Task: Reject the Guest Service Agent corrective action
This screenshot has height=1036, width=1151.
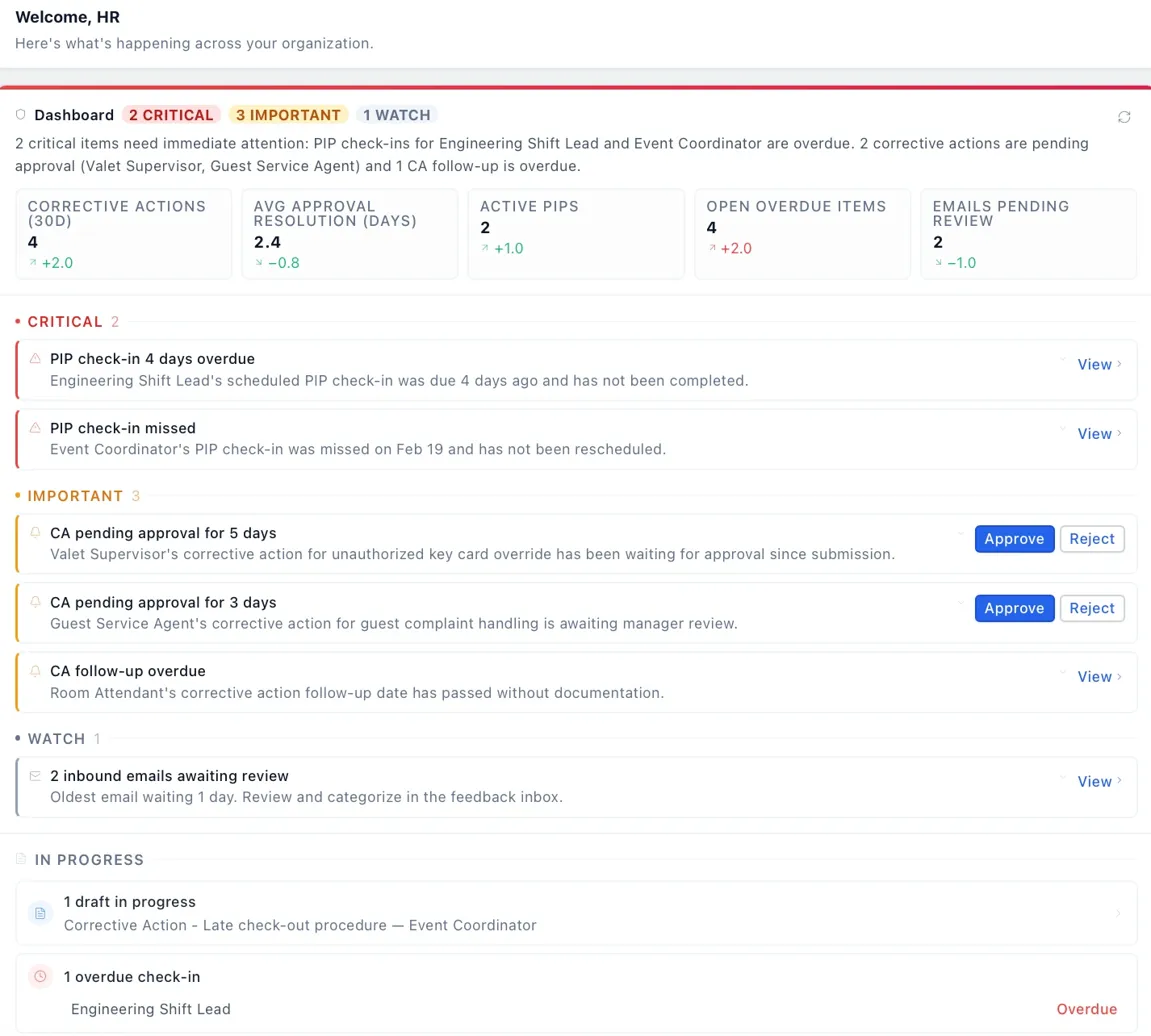Action: (1092, 608)
